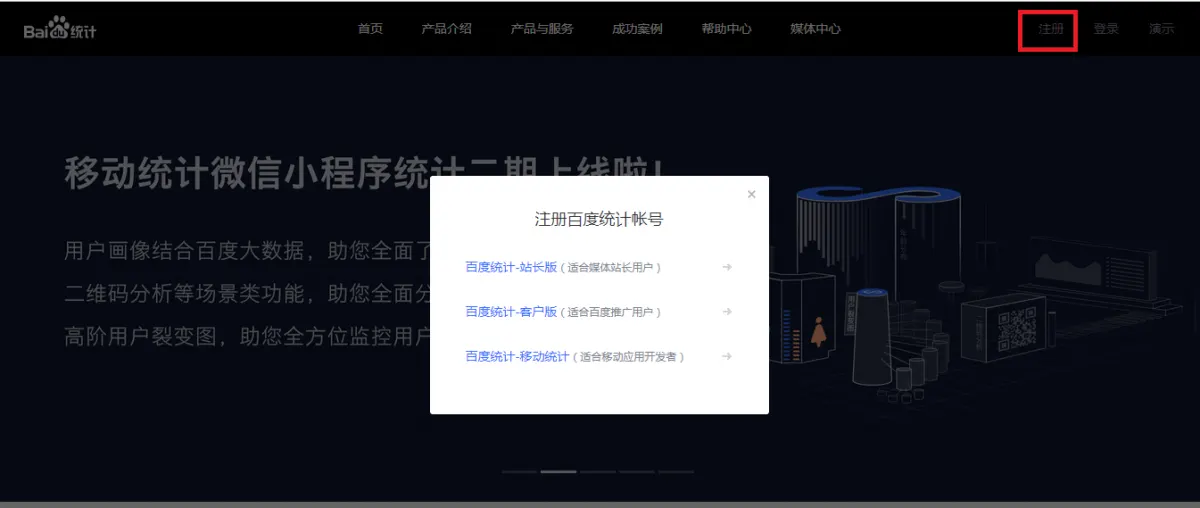Choose 百度统计-客户版 registration
This screenshot has height=508, width=1200.
click(510, 312)
